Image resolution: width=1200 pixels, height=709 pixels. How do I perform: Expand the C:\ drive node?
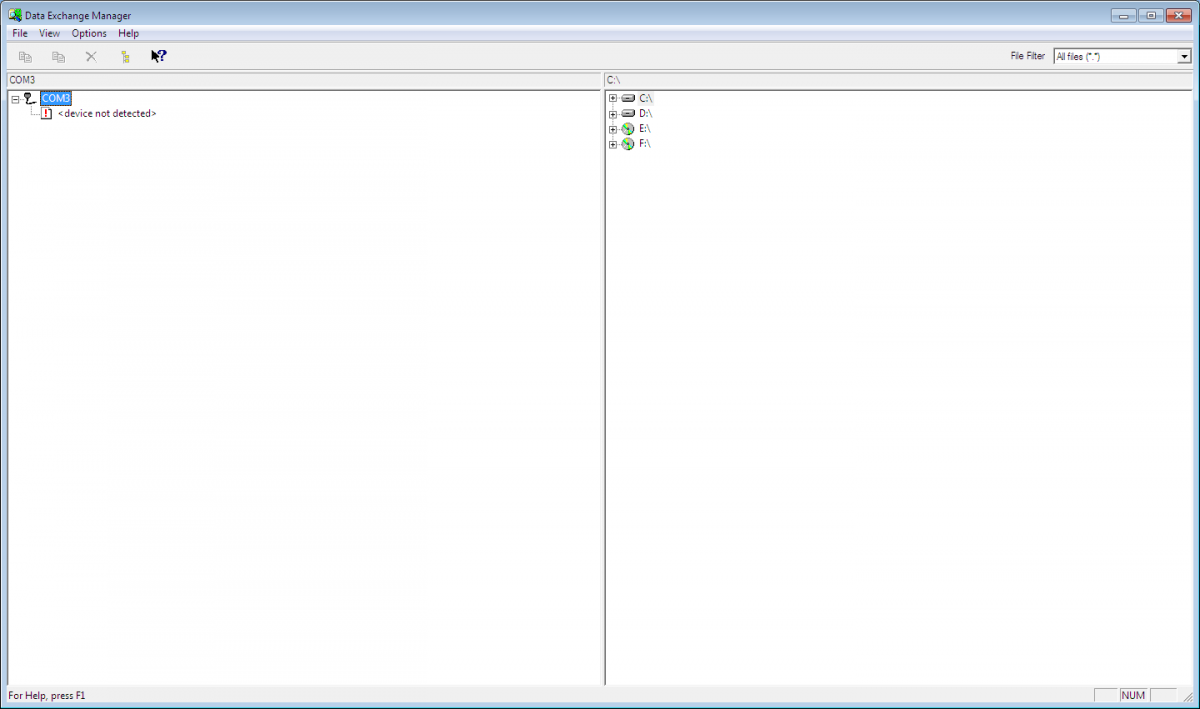pos(612,98)
